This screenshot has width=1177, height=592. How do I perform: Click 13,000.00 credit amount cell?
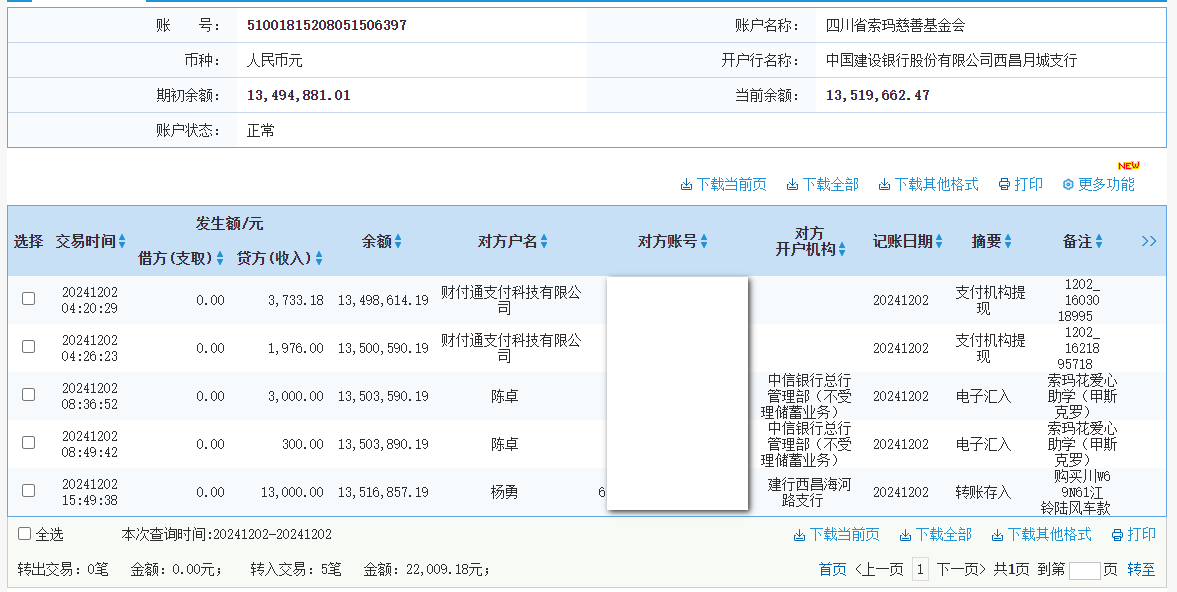coord(292,492)
